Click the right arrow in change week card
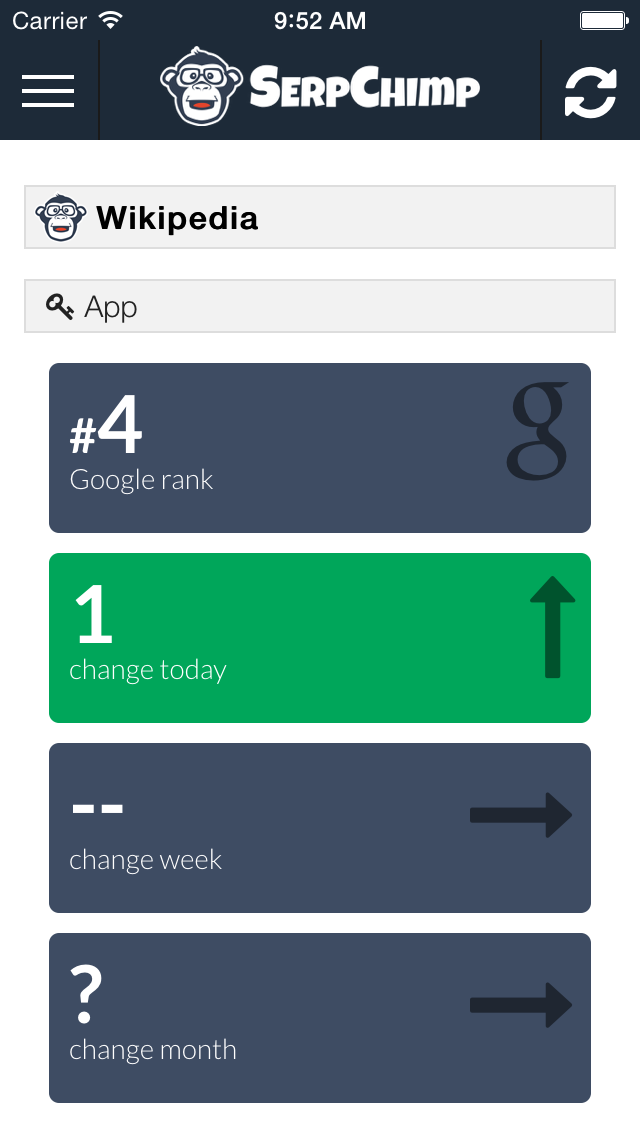This screenshot has width=640, height=1136. pos(520,815)
